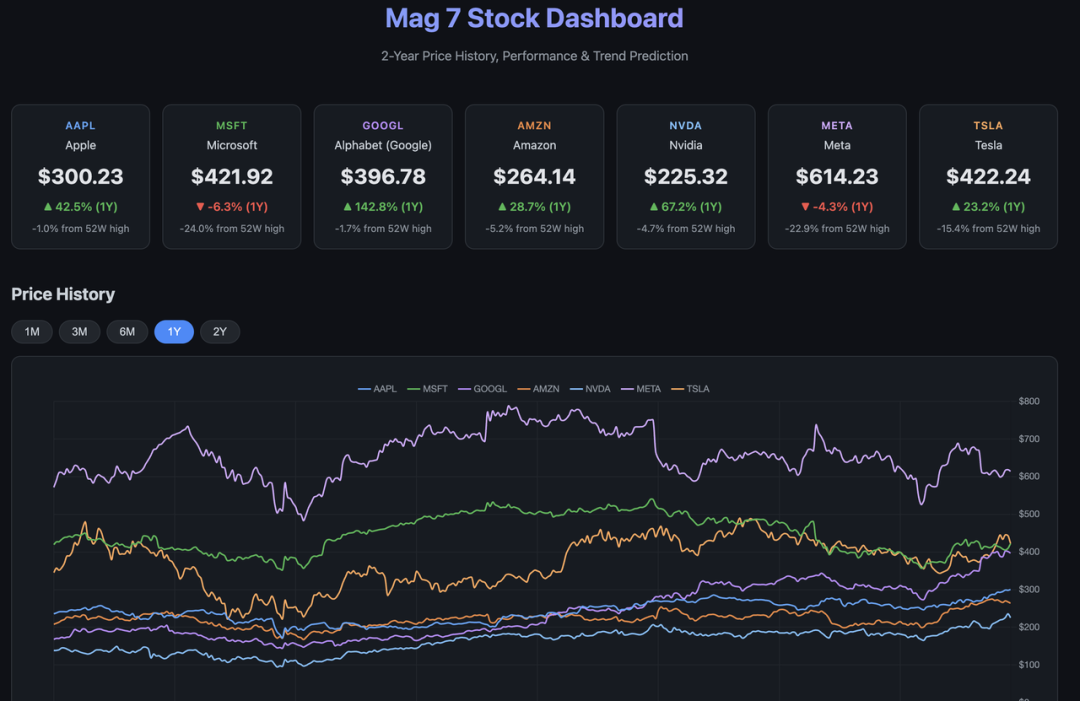Viewport: 1080px width, 701px height.
Task: Click the -6.3% (1Y) change on Microsoft
Action: click(231, 207)
